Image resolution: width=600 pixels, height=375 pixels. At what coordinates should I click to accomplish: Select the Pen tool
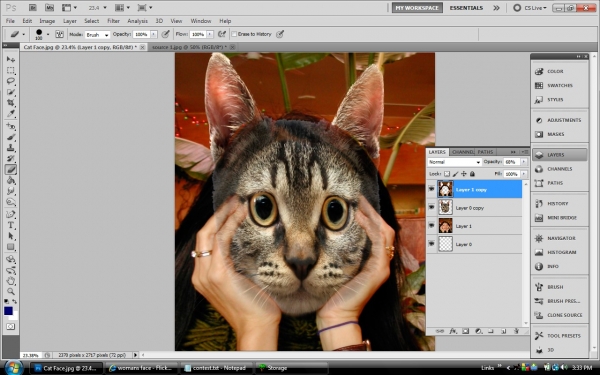(x=10, y=214)
